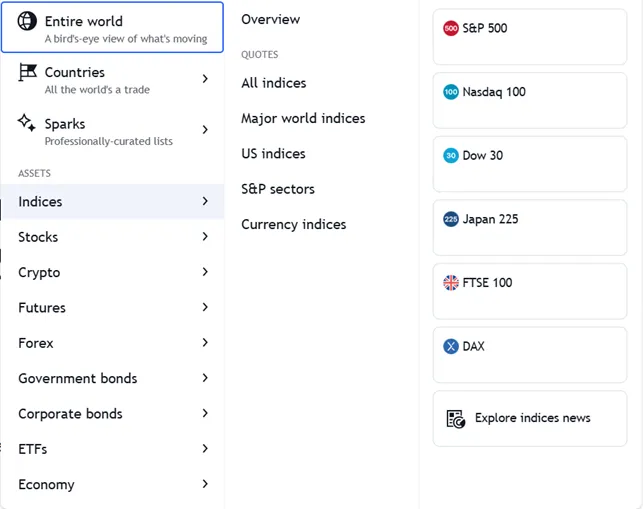Click the Nasdaq 100 teal badge icon
643x509 pixels.
[x=450, y=92]
